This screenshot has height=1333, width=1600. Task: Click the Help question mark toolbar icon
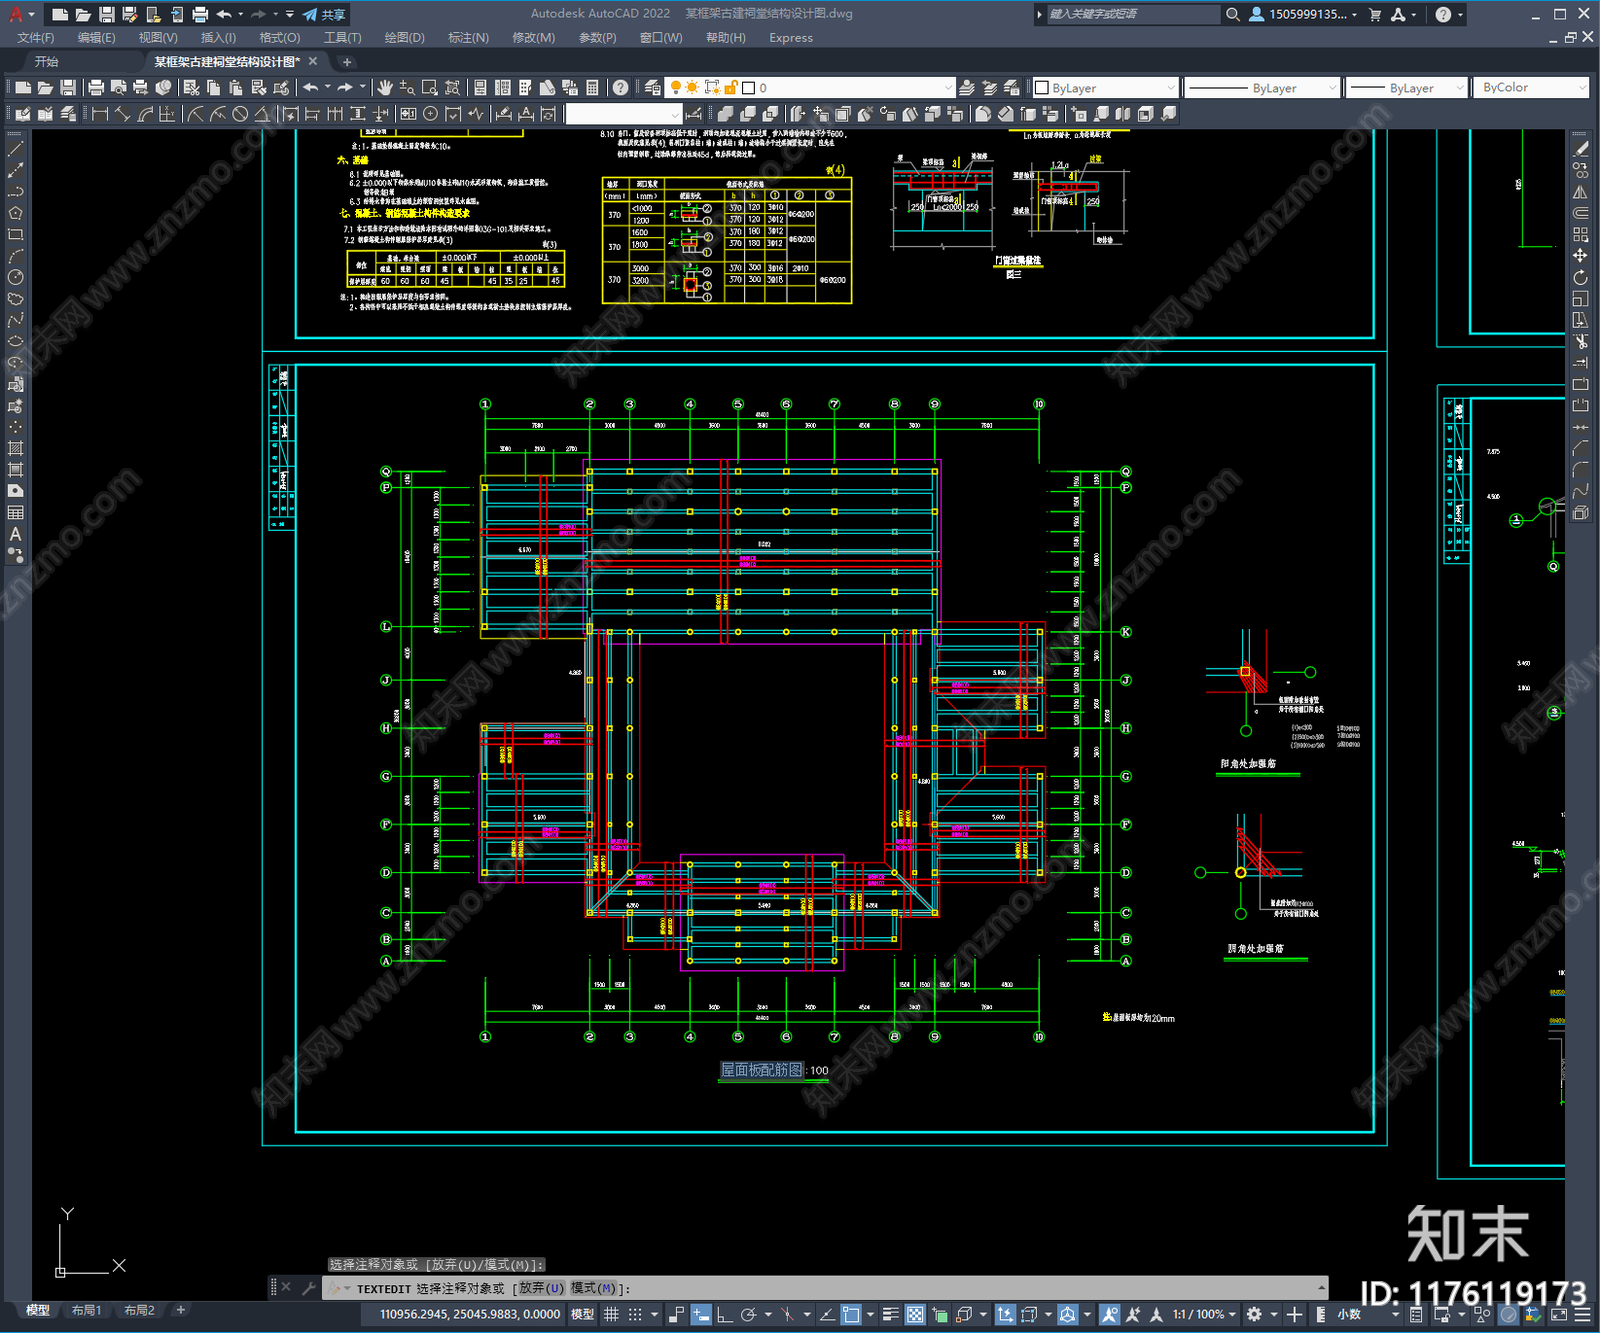(x=621, y=88)
